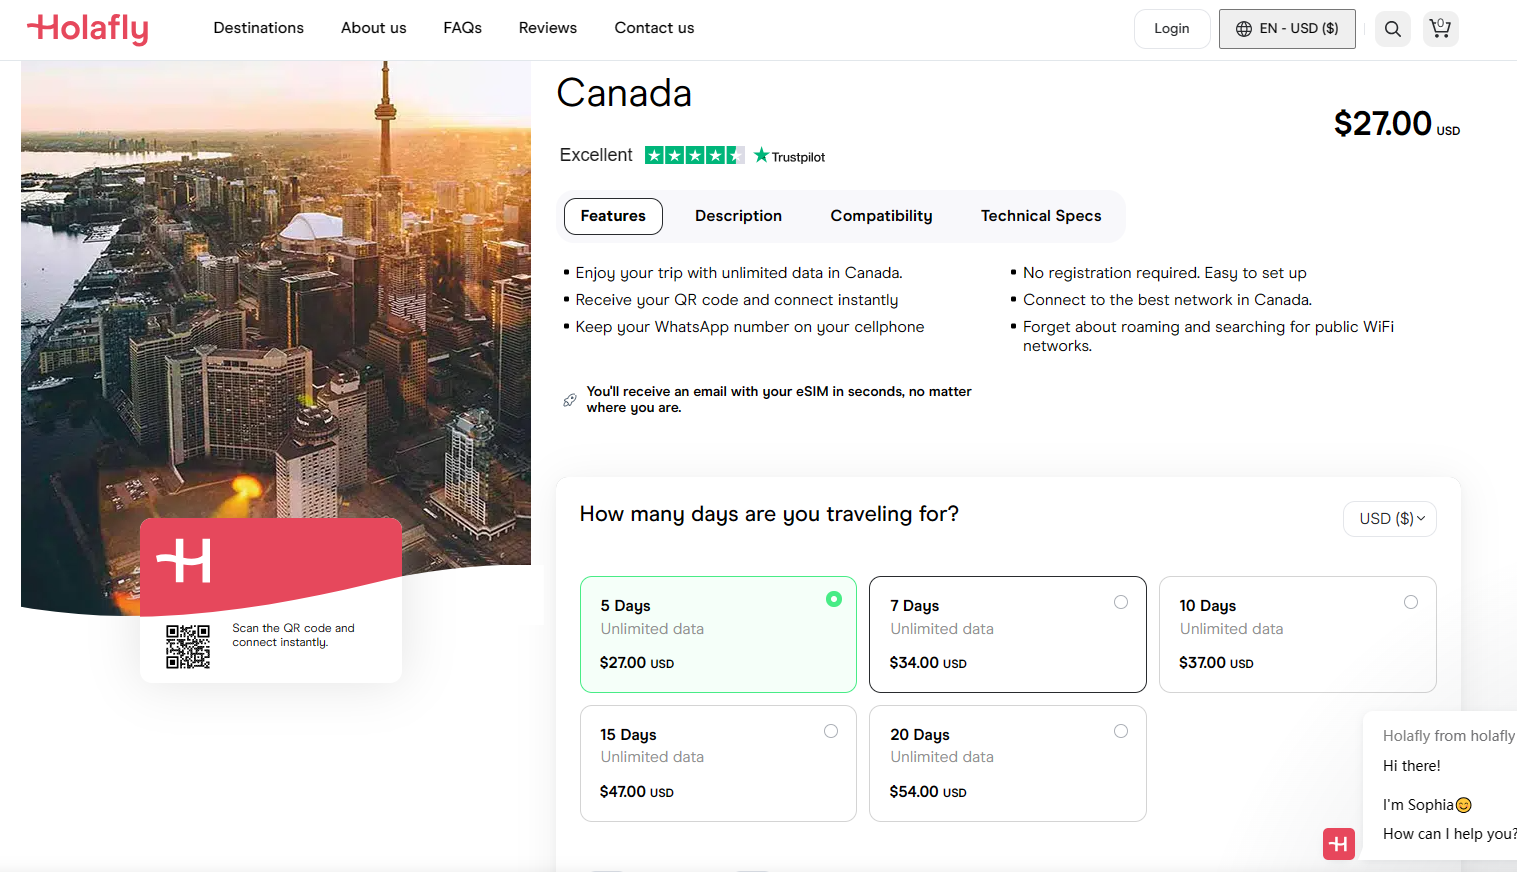
Task: Click the Trustpilot star rating
Action: point(694,155)
